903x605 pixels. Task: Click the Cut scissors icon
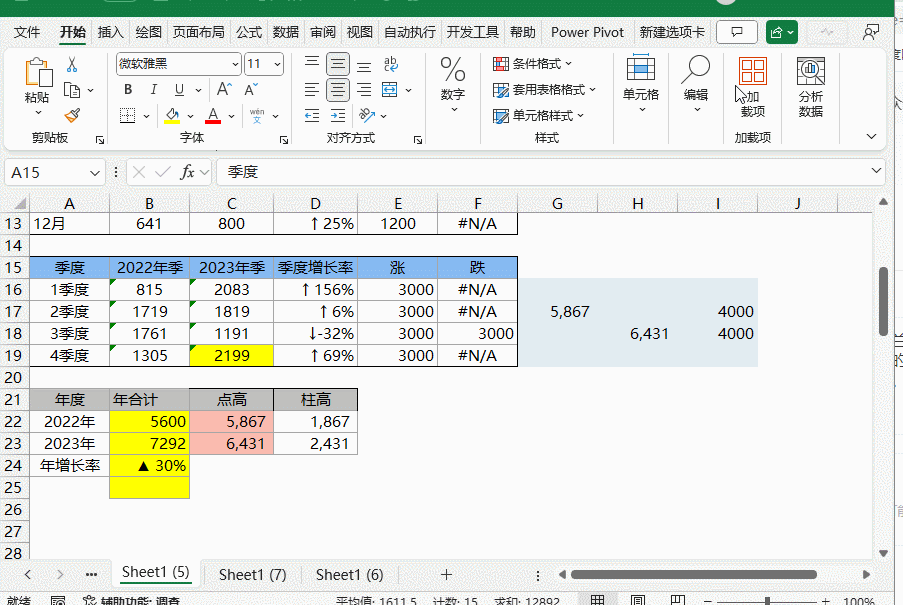(72, 64)
